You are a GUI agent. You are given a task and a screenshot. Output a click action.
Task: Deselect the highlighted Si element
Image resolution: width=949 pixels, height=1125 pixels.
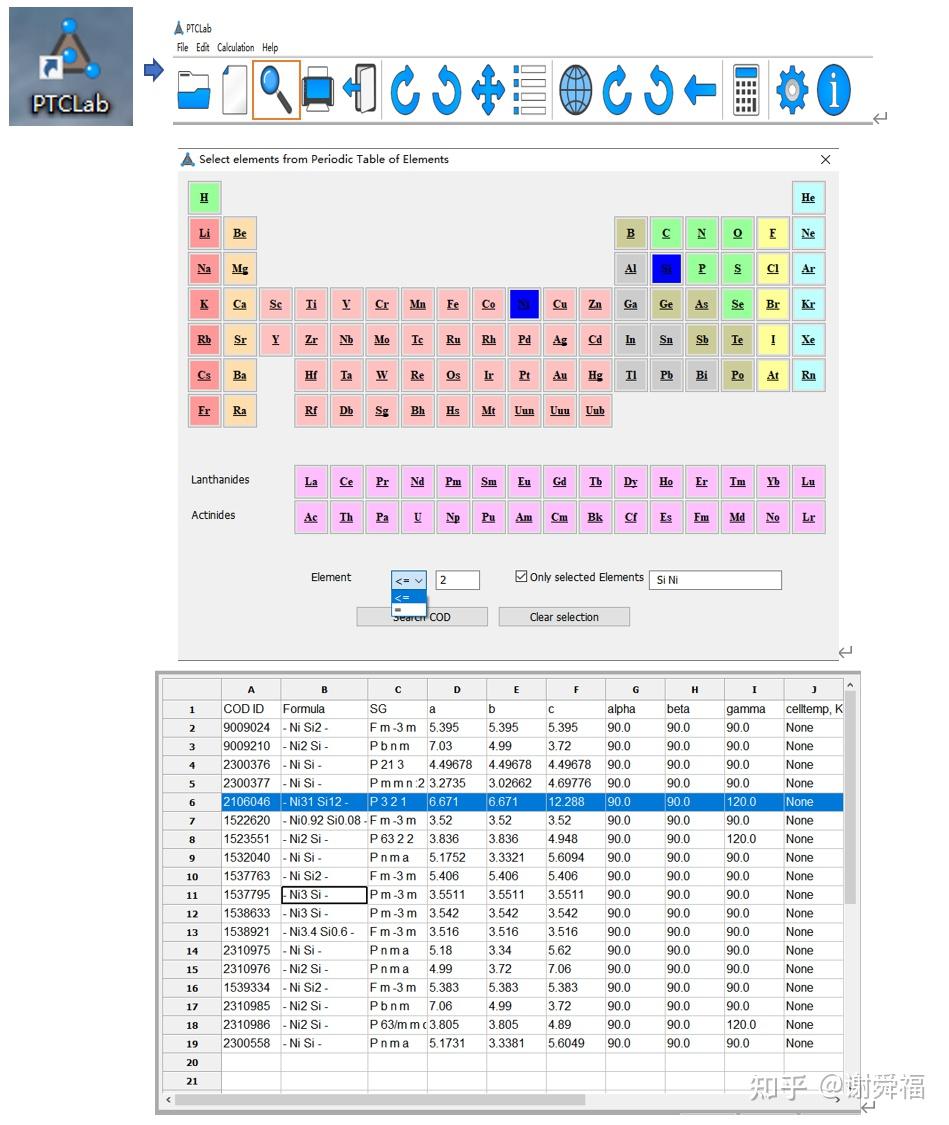click(666, 269)
